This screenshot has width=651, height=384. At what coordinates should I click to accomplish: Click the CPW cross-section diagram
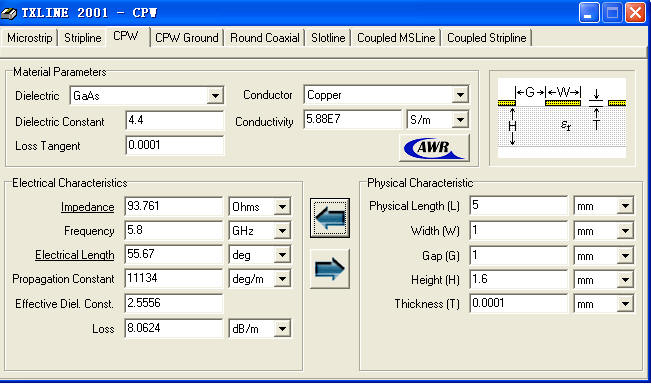tap(562, 118)
